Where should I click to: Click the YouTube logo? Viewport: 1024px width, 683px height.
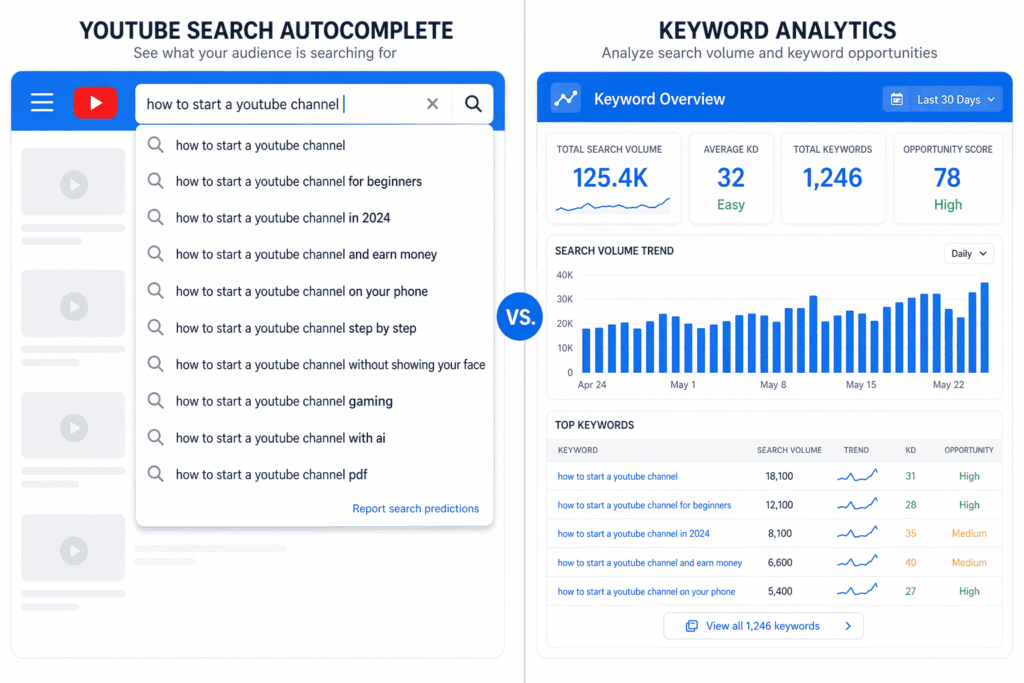[x=95, y=101]
